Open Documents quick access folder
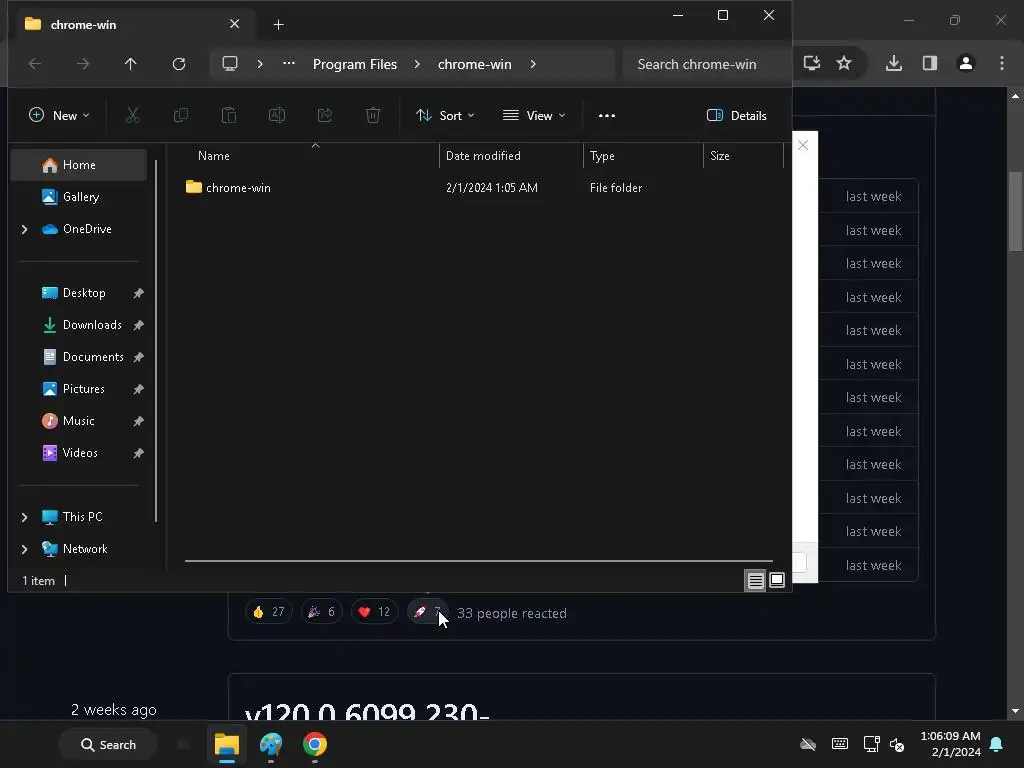Screen dimensions: 1024x768 [x=93, y=357]
